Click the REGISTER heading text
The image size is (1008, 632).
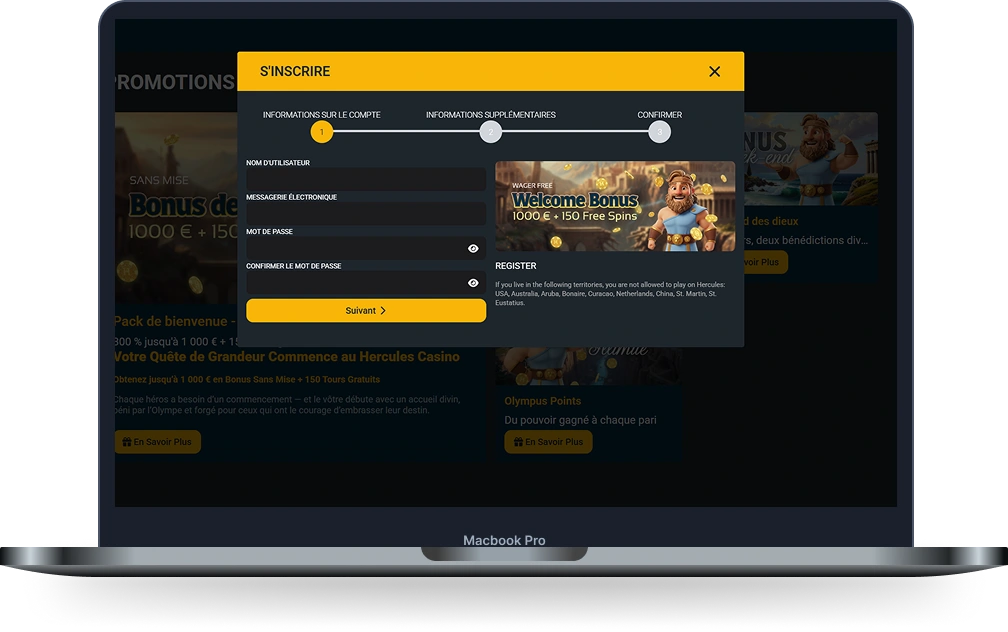click(516, 266)
